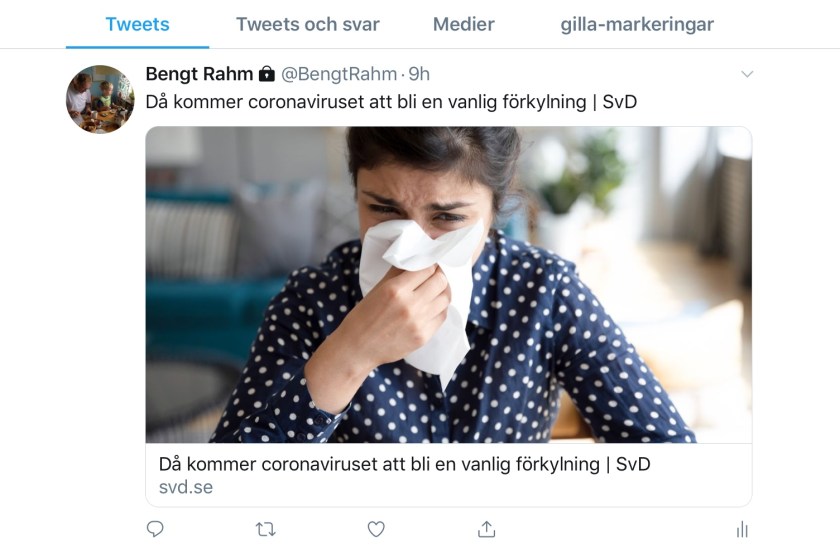Retweet the coronavirus article tweet
Screen dimensions: 840x548
tap(266, 529)
